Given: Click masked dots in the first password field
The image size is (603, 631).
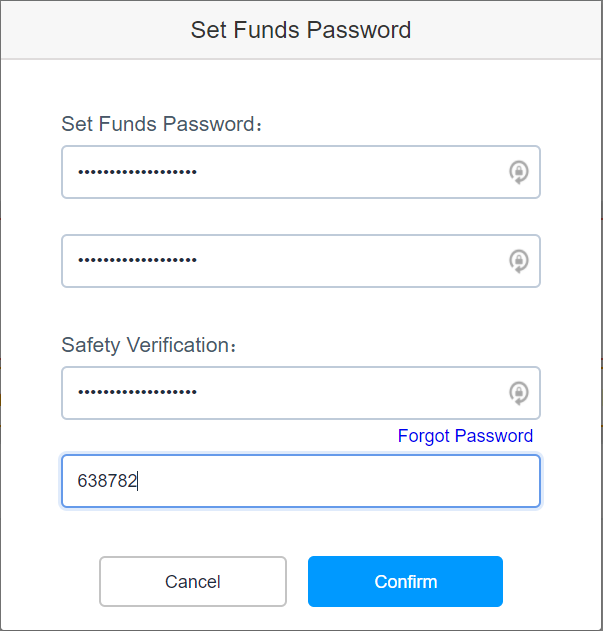Looking at the screenshot, I should (137, 172).
